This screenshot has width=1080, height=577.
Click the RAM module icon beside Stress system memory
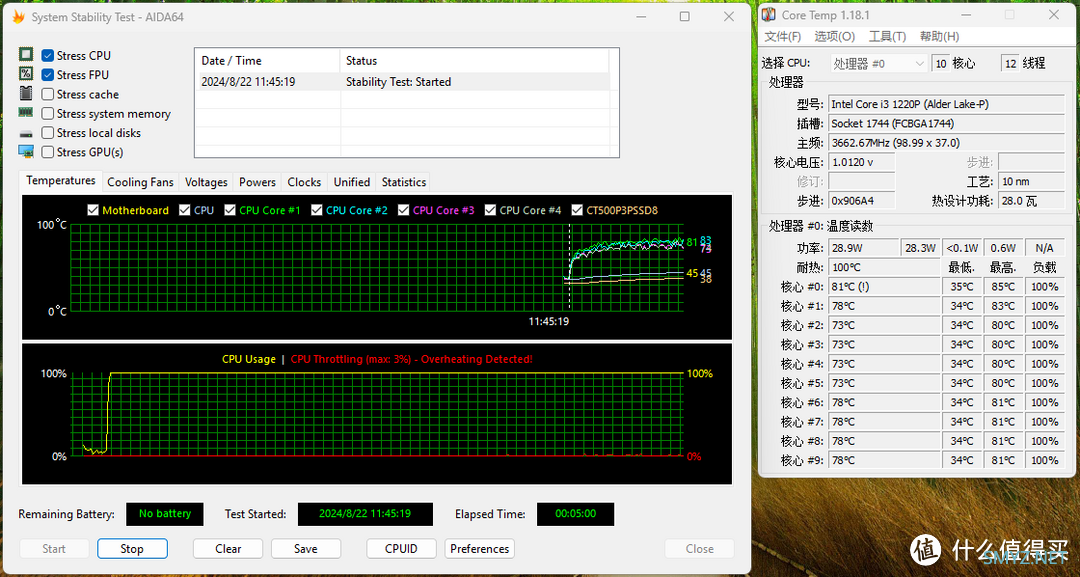26,112
